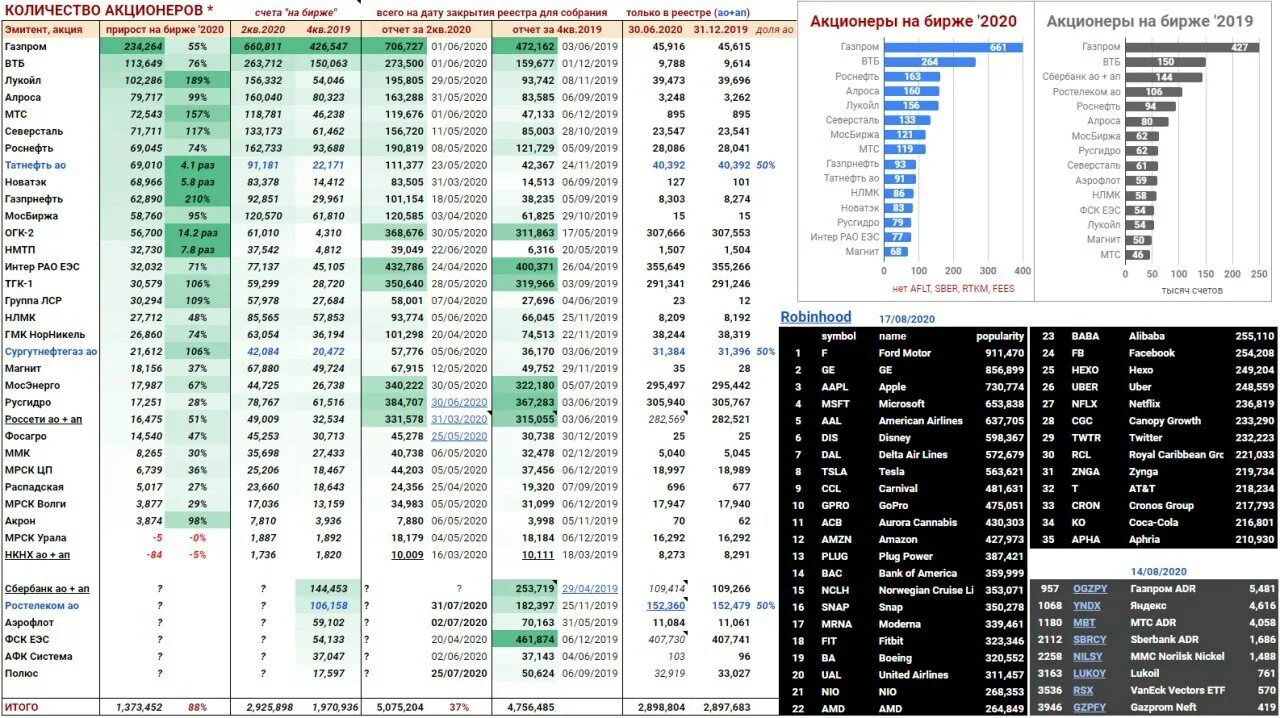
Task: Select Лукойл growth percent 189%
Action: [197, 81]
